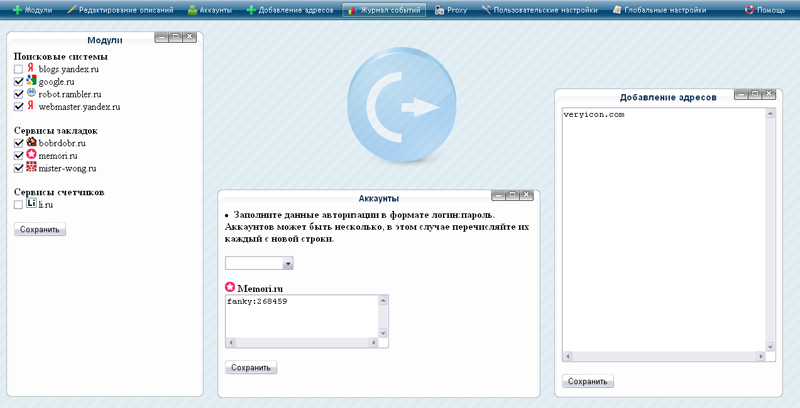Click the Google icon next to google.ru
The image size is (800, 408).
coord(32,80)
